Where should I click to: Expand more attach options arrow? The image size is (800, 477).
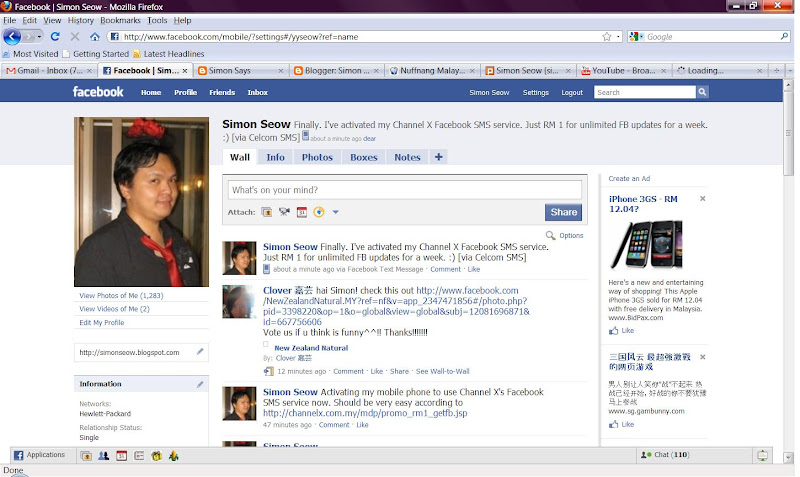[335, 212]
